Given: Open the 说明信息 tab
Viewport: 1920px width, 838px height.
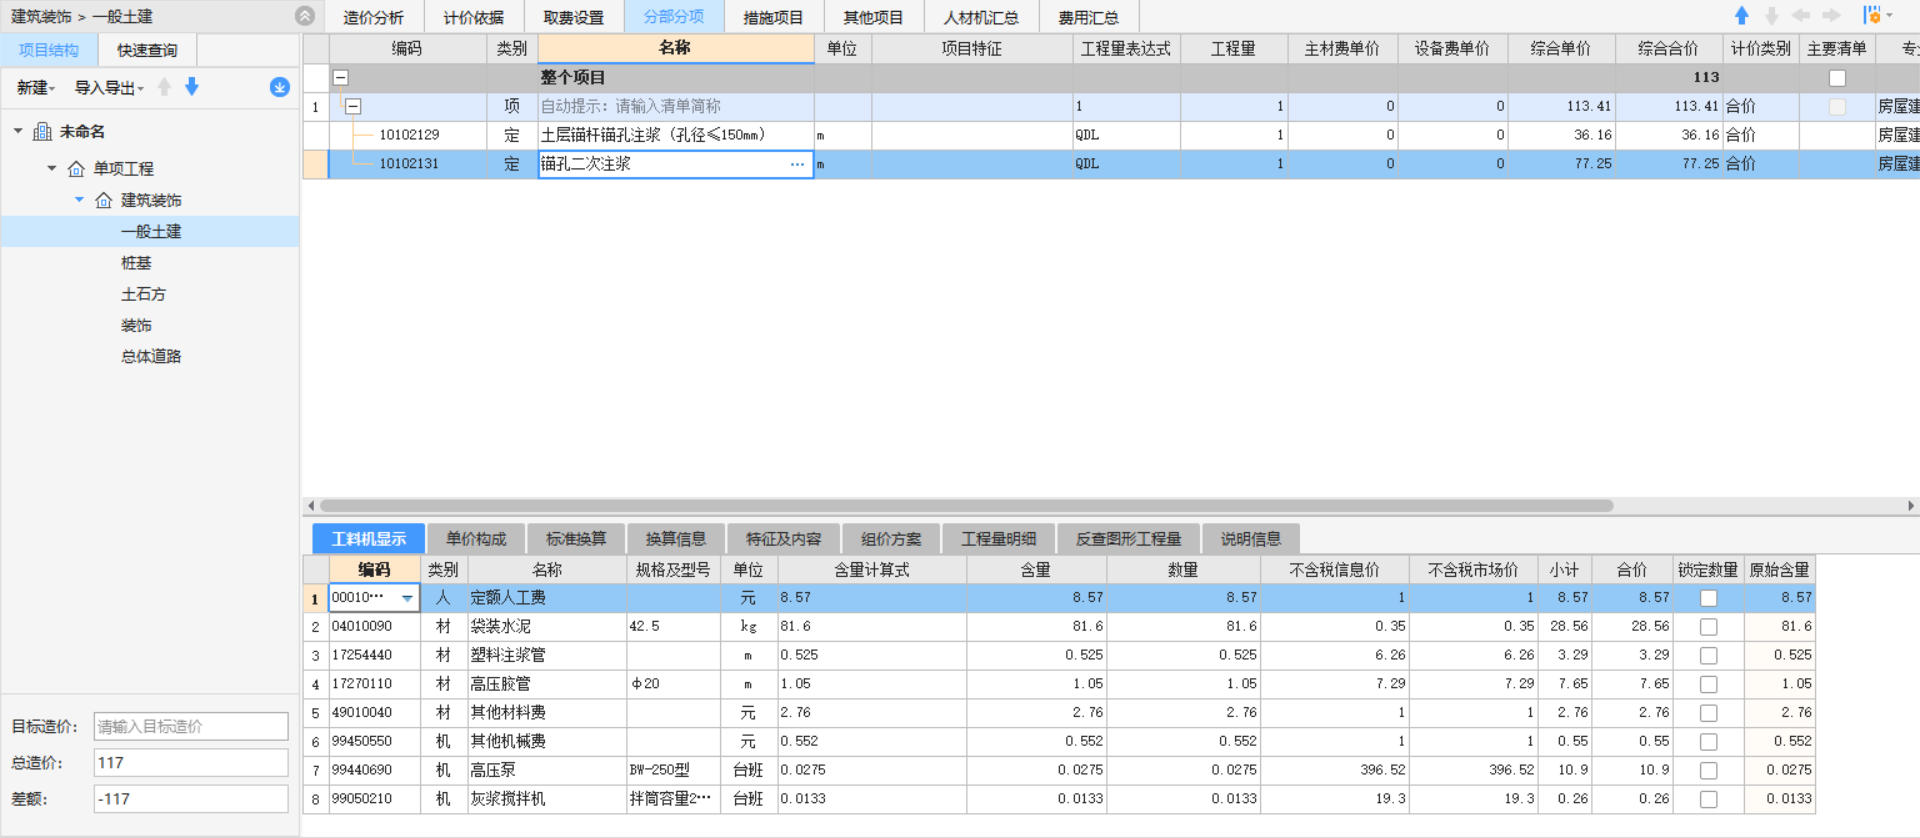Looking at the screenshot, I should (x=1251, y=539).
